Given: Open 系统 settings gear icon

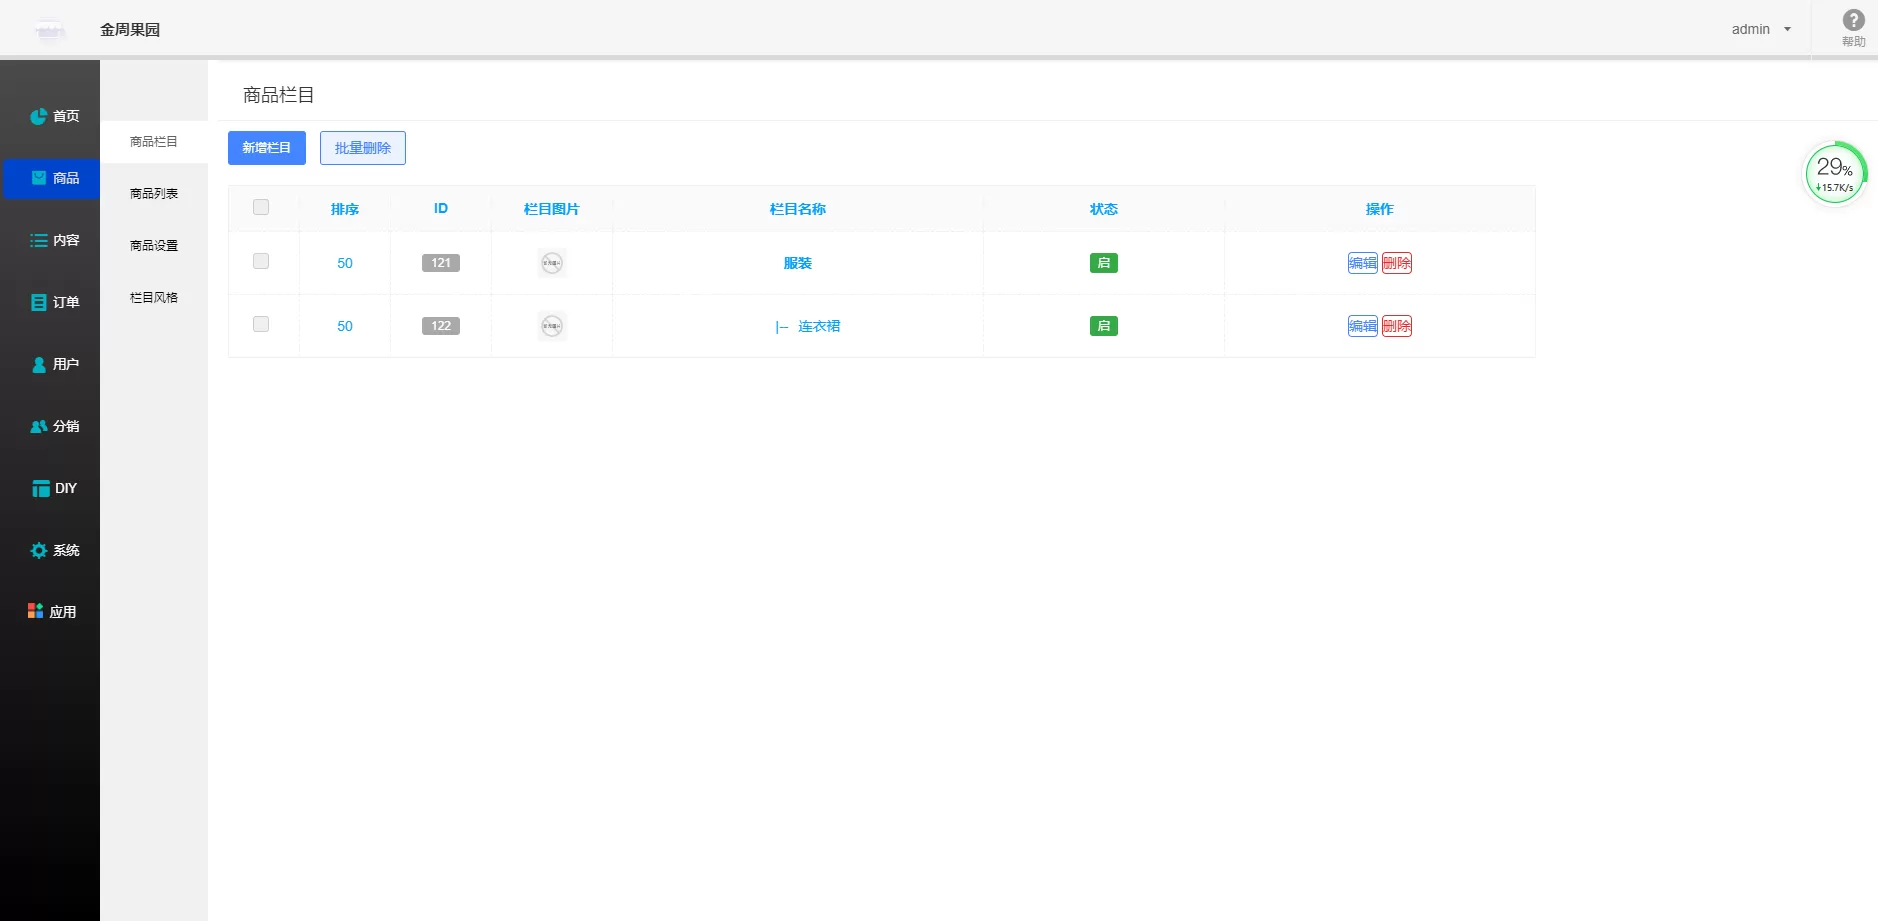Looking at the screenshot, I should click(x=38, y=551).
